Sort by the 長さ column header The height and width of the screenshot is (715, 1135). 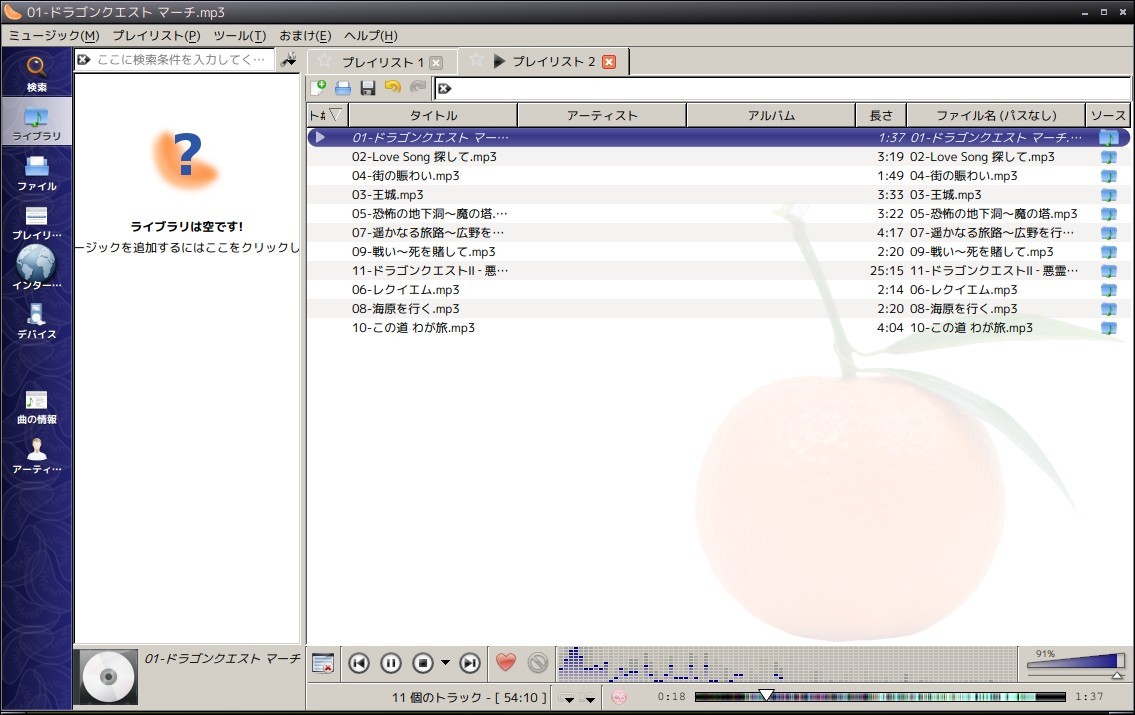[881, 115]
